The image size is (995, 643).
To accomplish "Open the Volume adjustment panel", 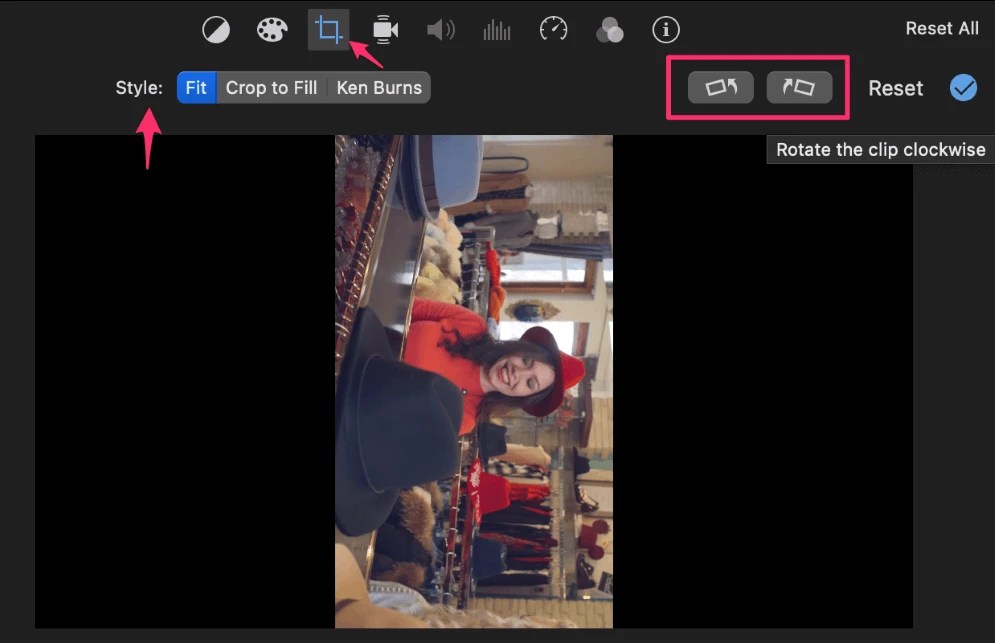I will pyautogui.click(x=440, y=30).
